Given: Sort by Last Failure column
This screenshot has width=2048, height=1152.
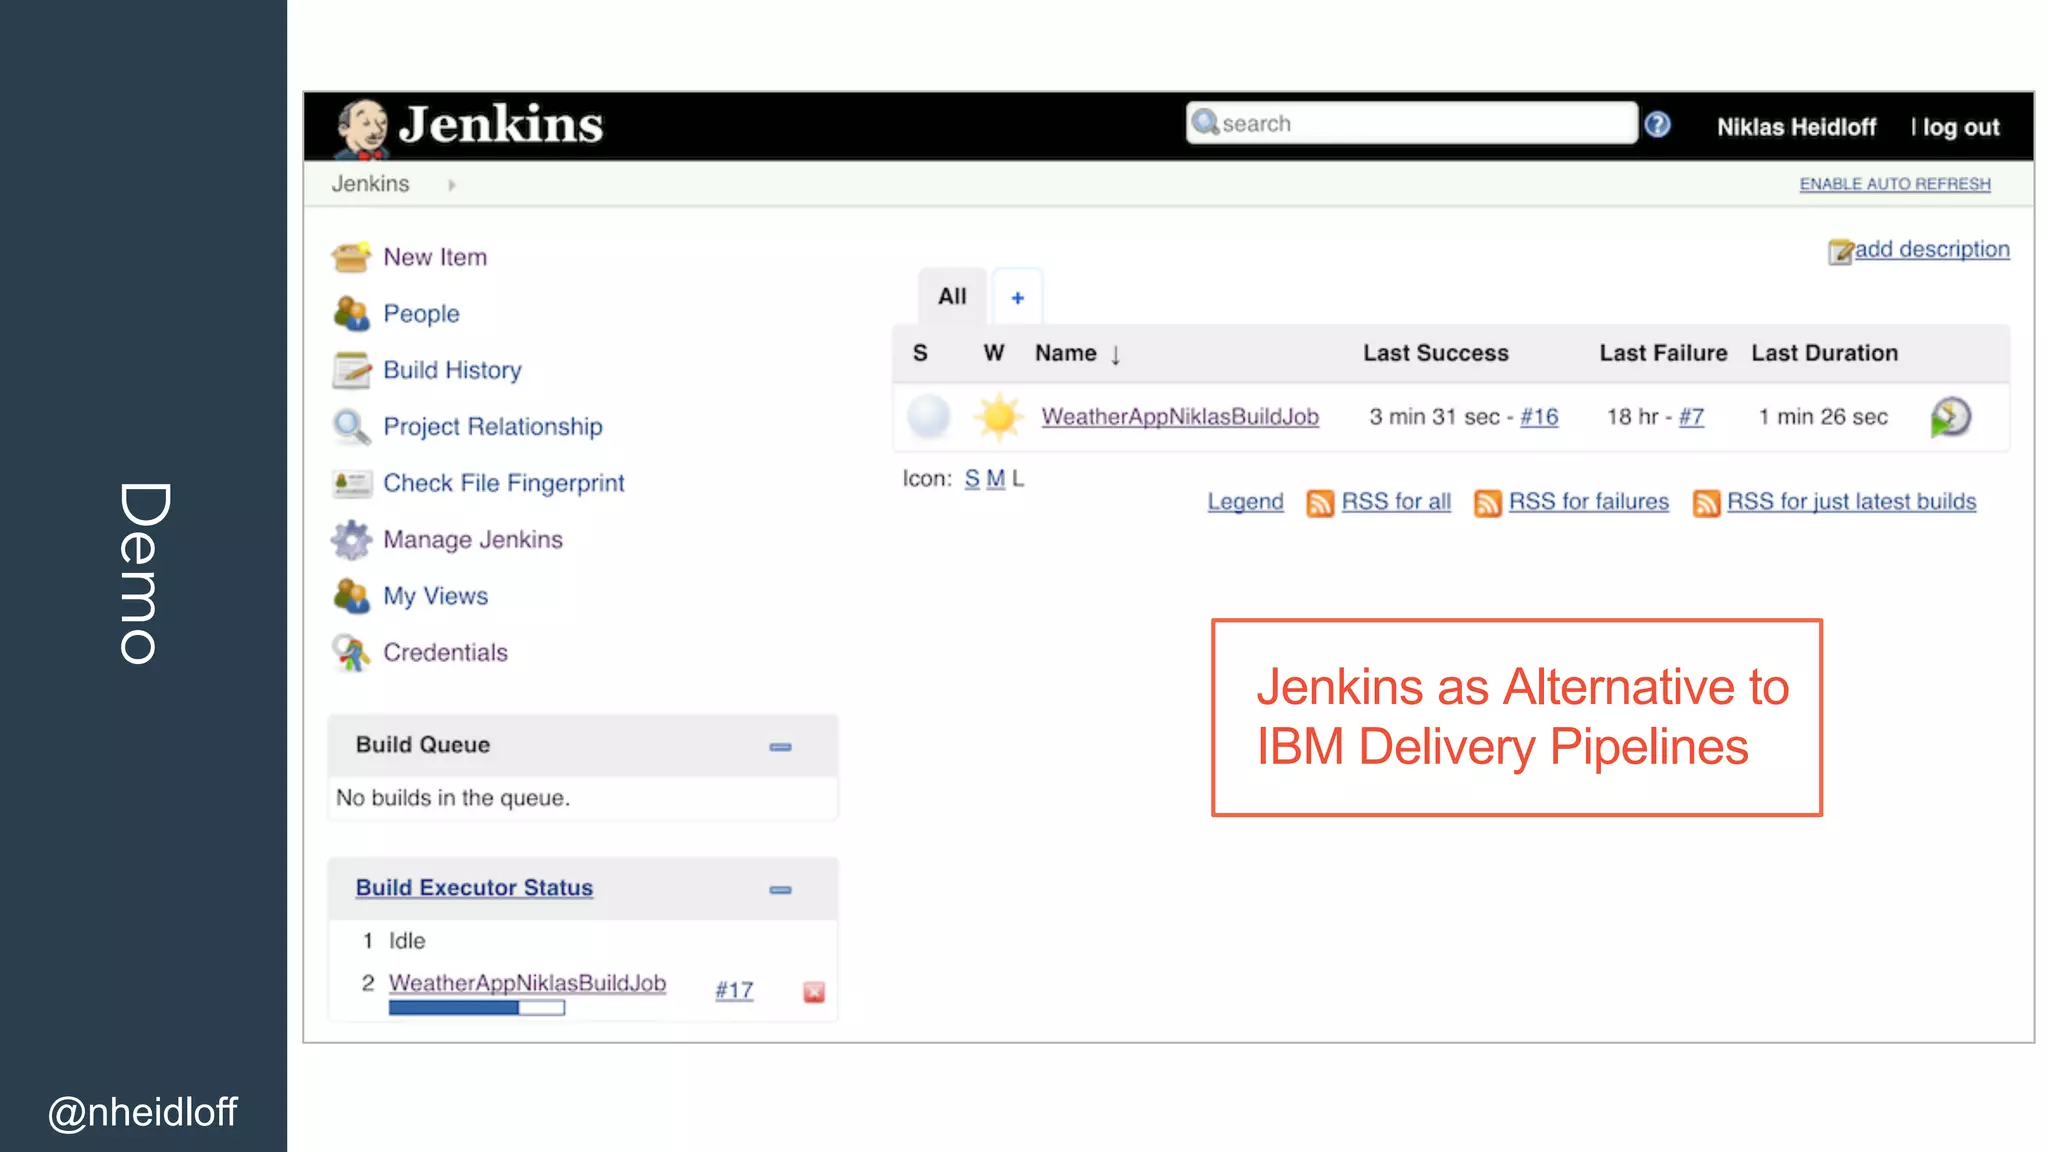Looking at the screenshot, I should click(x=1663, y=353).
